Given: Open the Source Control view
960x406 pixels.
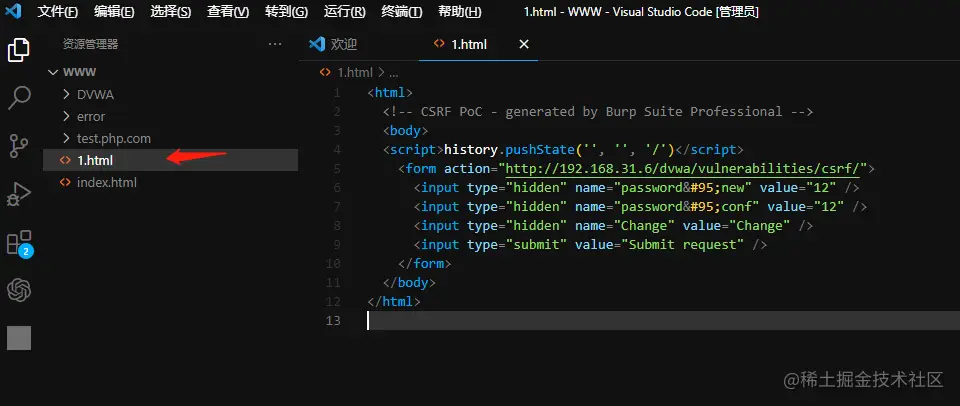Looking at the screenshot, I should [x=18, y=146].
